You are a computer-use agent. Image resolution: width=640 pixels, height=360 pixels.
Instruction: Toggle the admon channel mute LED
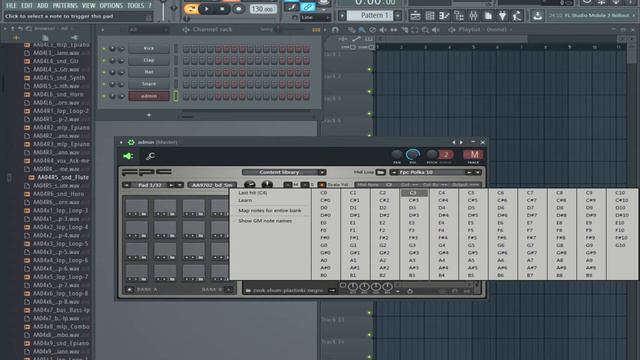point(104,96)
